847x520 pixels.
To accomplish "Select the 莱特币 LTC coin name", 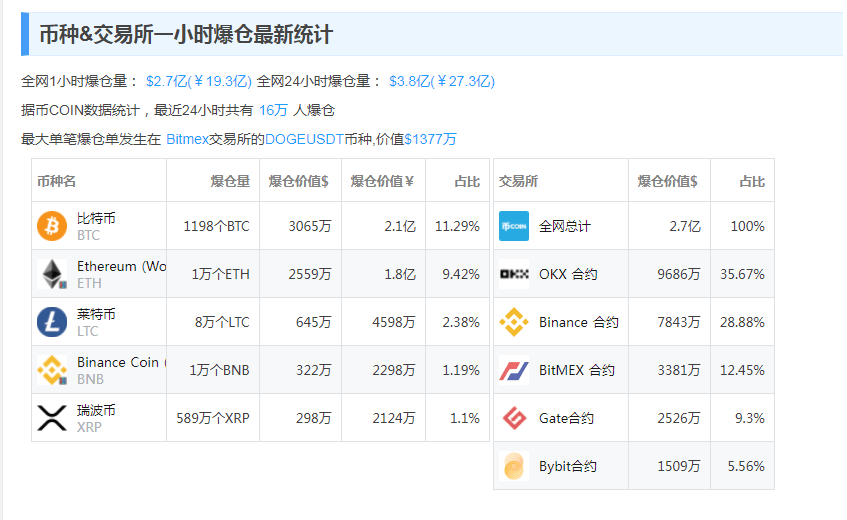I will (x=96, y=322).
